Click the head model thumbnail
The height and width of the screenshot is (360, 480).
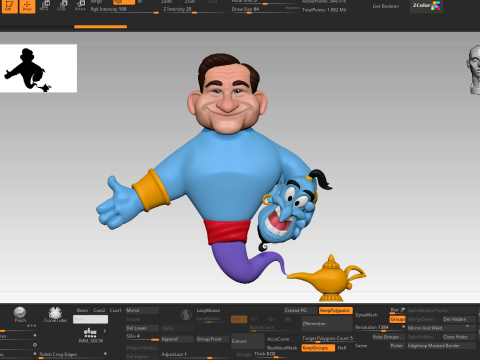[474, 70]
